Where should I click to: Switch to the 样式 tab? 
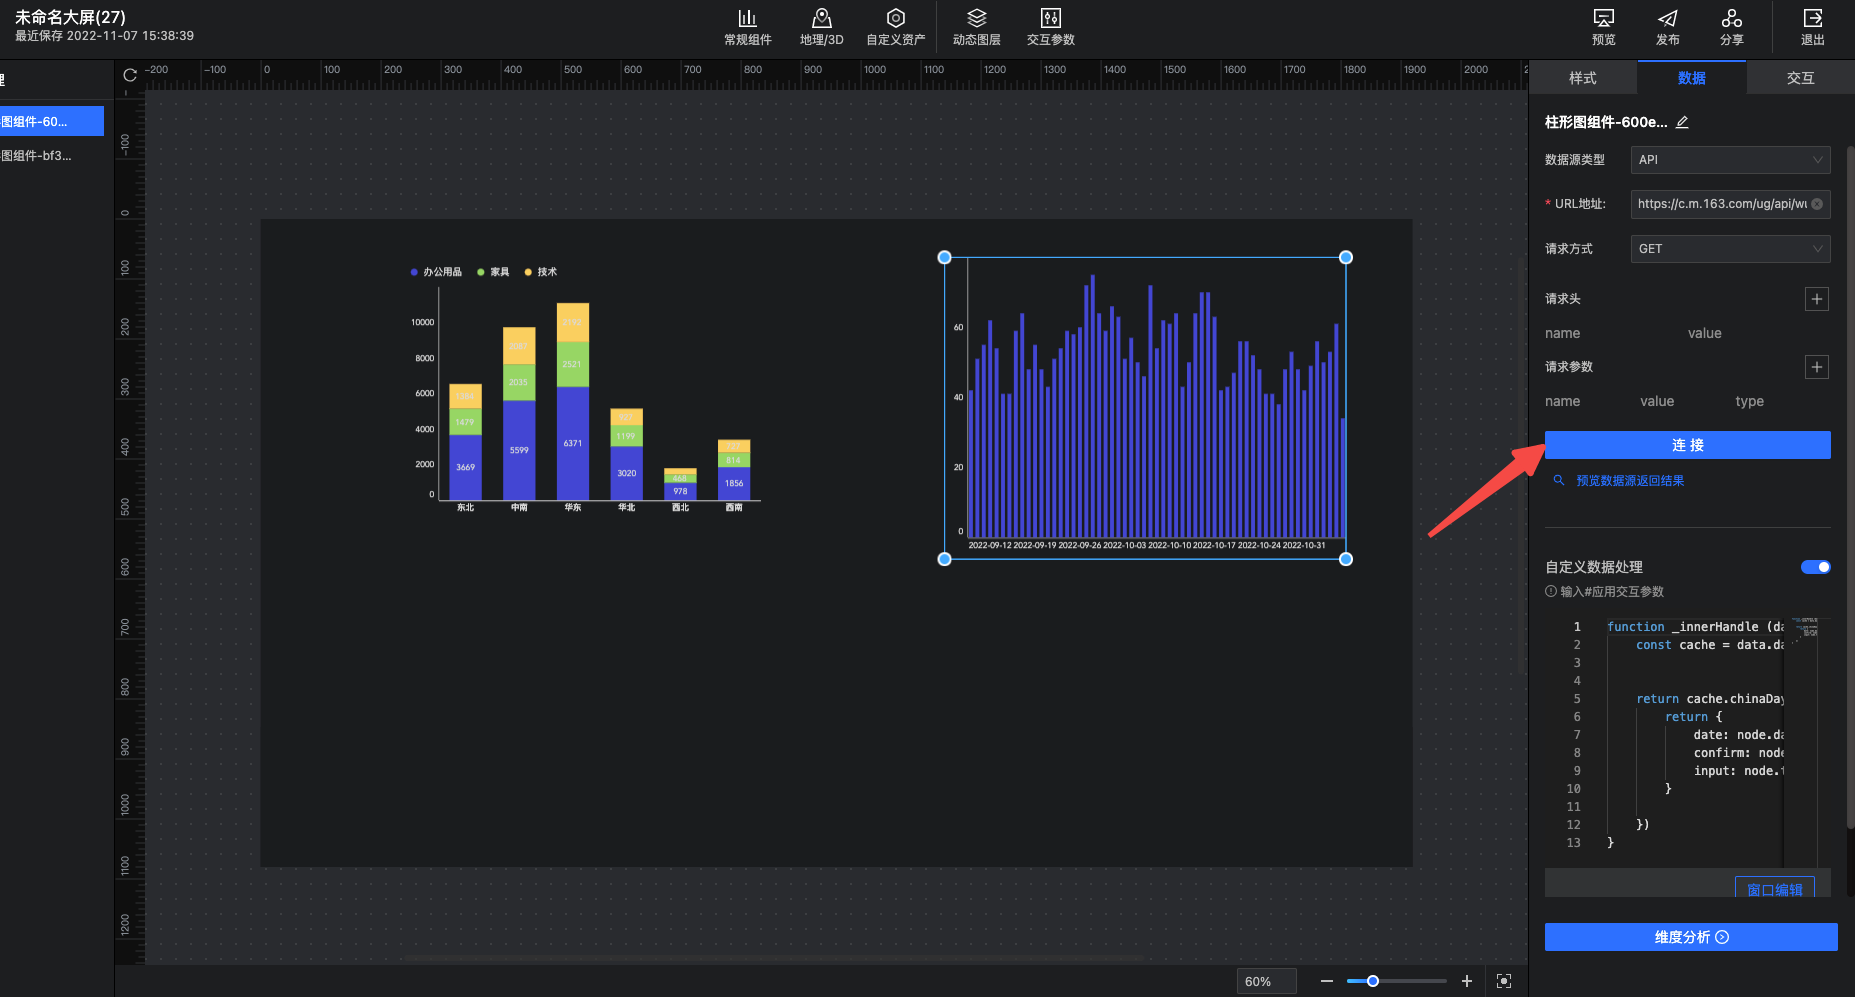[1582, 78]
